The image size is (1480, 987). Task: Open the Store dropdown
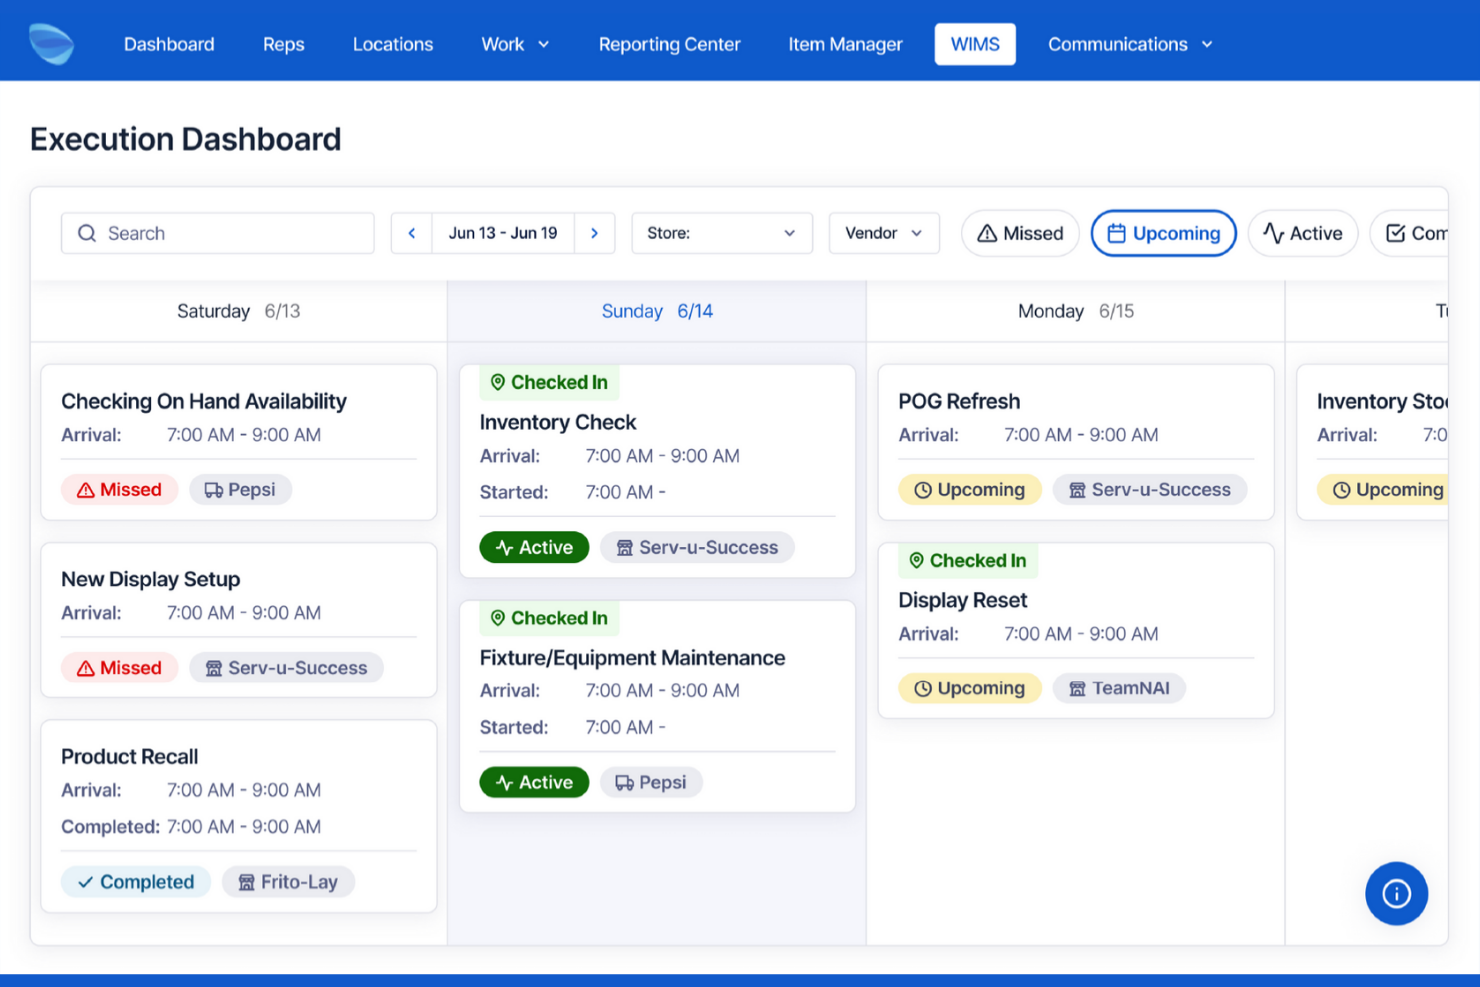tap(721, 233)
